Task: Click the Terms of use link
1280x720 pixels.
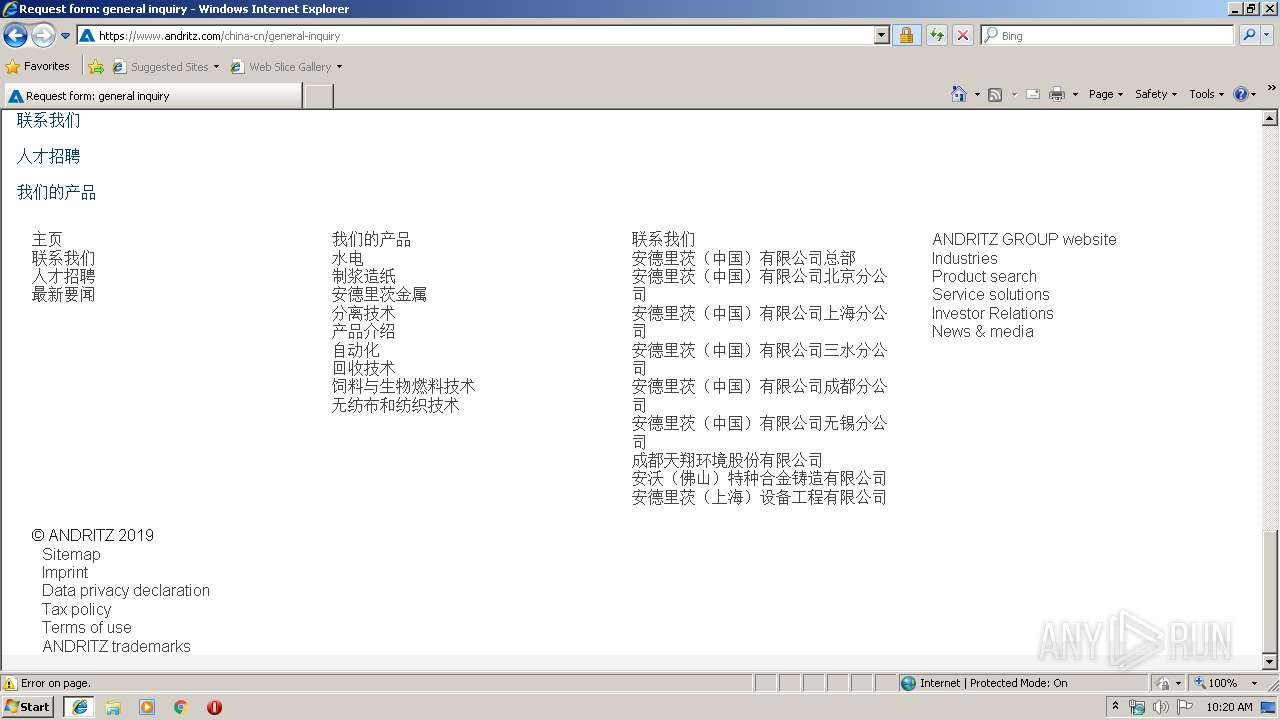Action: click(x=87, y=627)
